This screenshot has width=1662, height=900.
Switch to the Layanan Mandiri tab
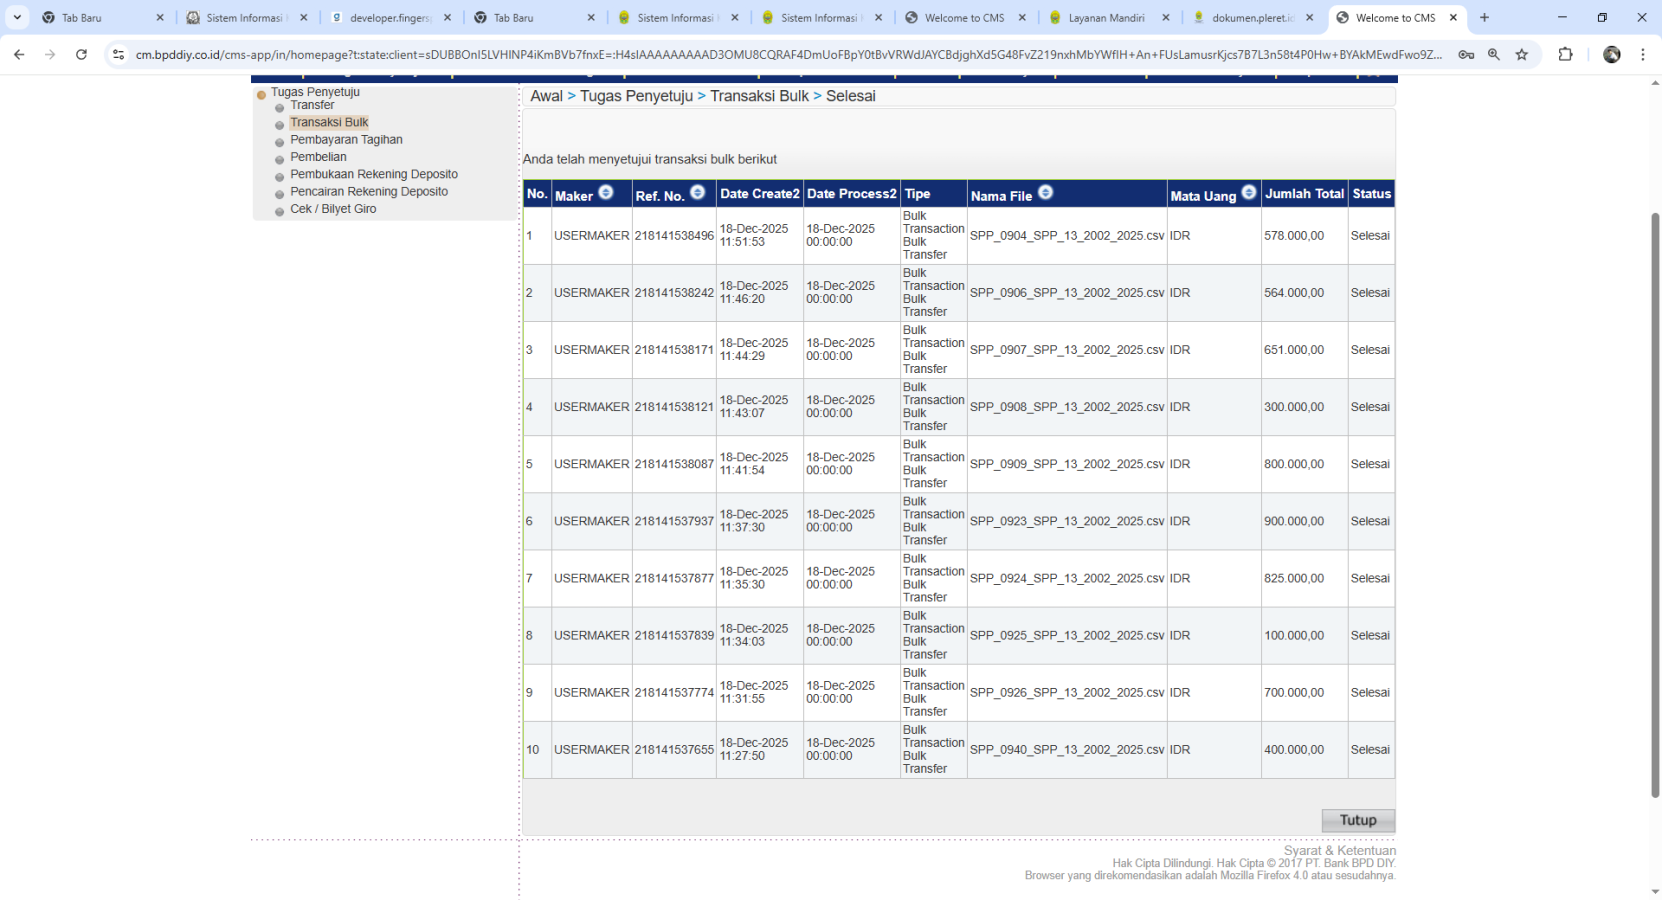click(1106, 18)
